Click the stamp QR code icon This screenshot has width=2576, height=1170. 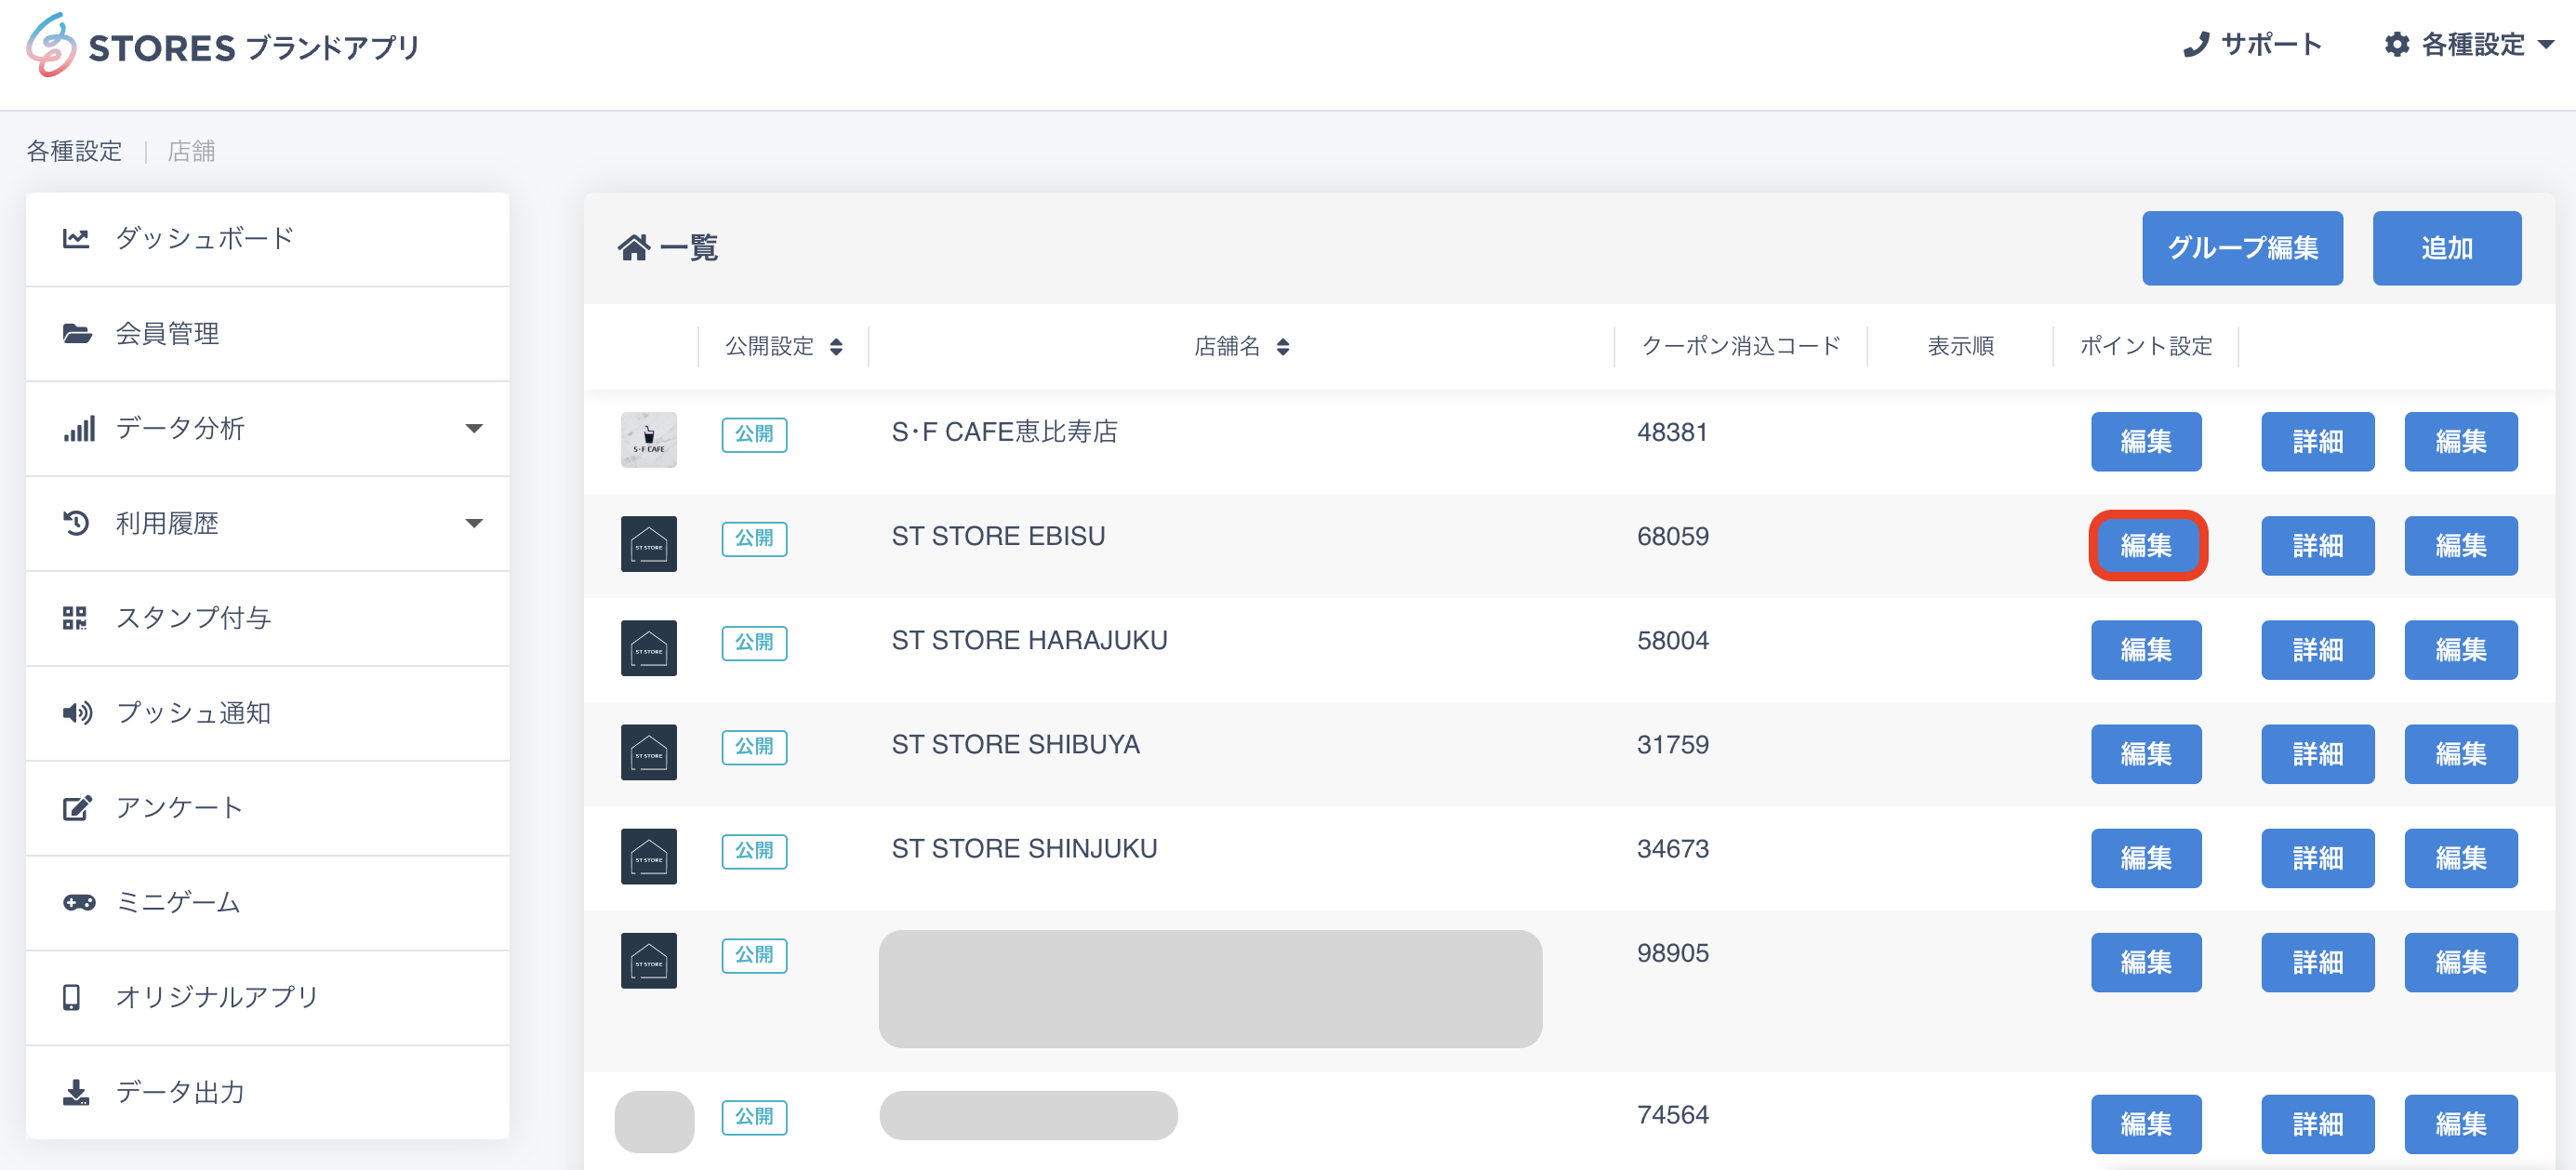click(75, 618)
